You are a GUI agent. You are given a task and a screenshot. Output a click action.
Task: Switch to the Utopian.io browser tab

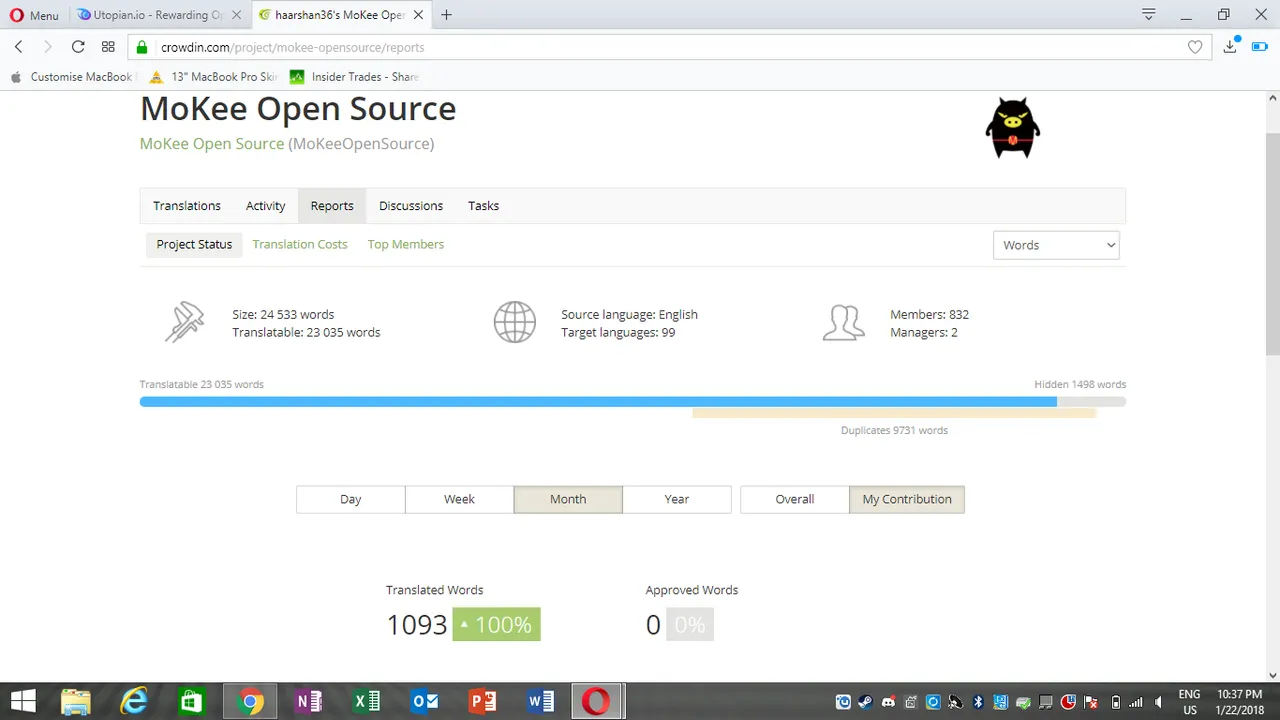158,15
